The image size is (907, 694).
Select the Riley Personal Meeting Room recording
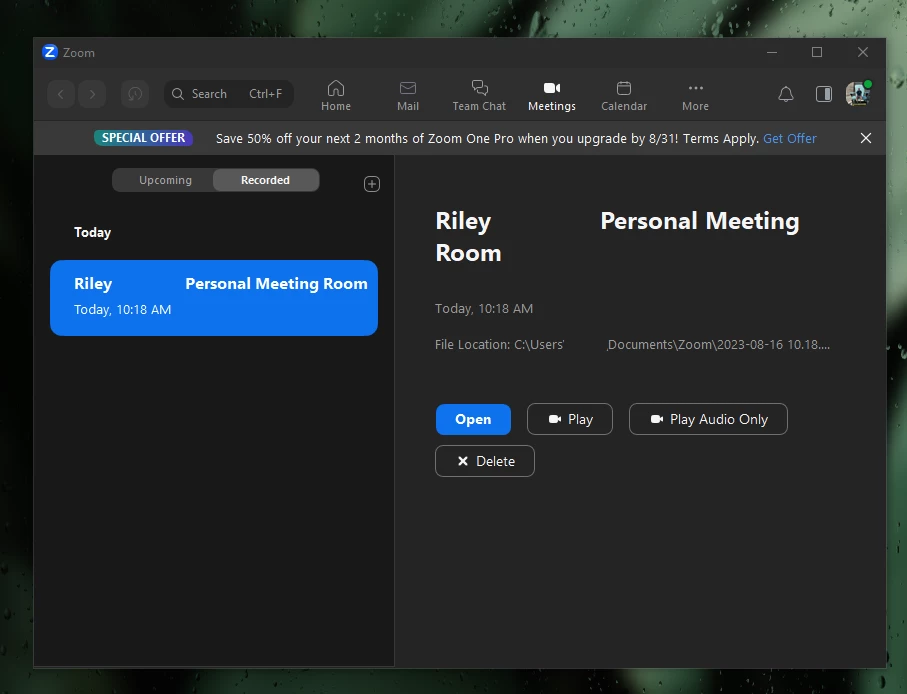214,298
